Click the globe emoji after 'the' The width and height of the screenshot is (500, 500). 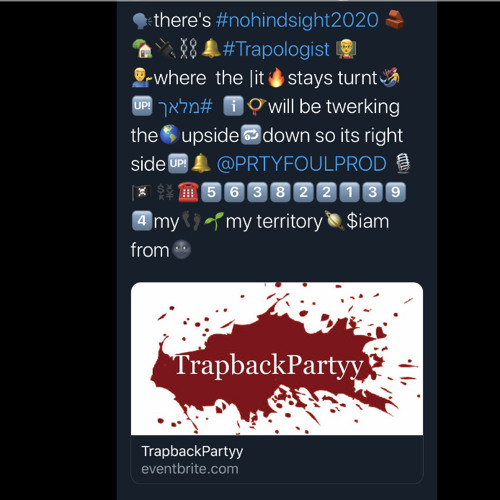pos(169,135)
